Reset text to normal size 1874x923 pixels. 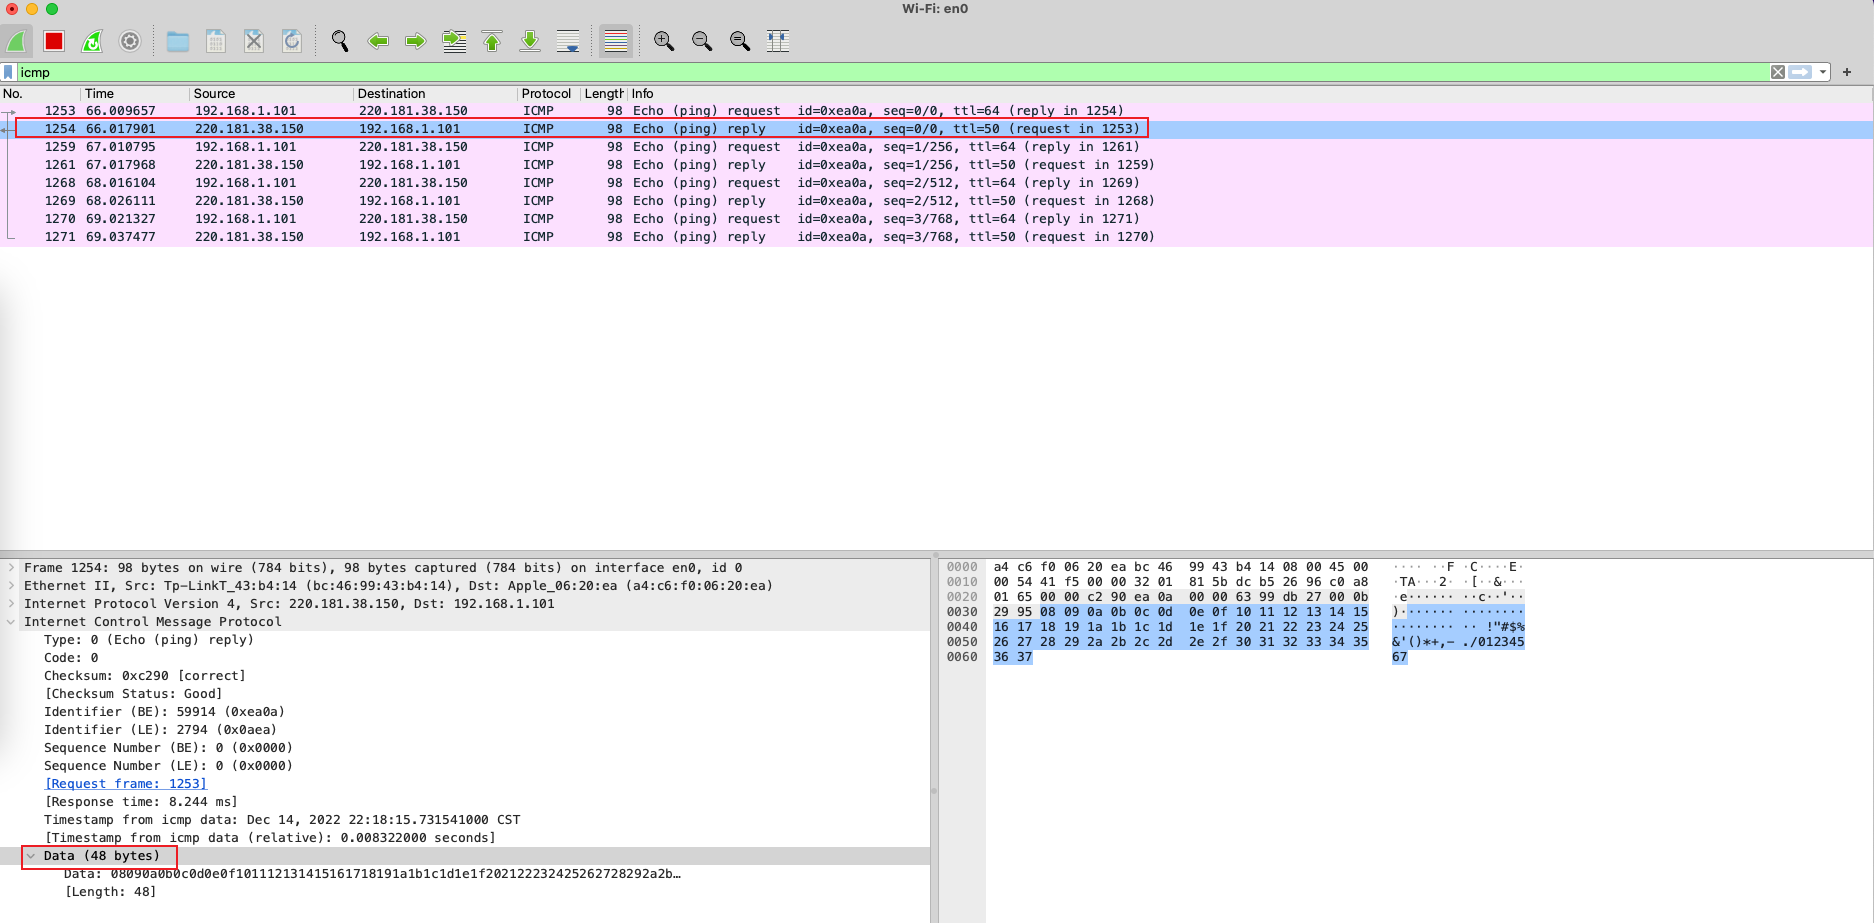click(740, 41)
